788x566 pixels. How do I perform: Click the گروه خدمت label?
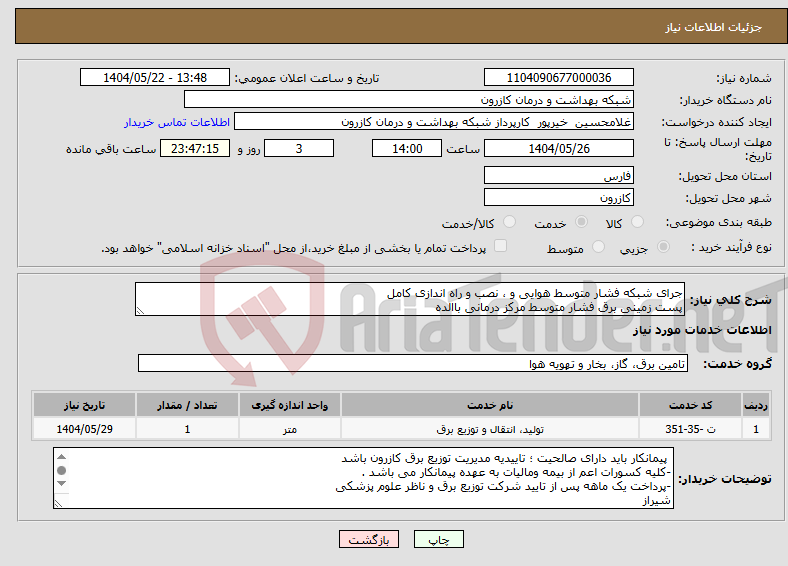point(737,363)
